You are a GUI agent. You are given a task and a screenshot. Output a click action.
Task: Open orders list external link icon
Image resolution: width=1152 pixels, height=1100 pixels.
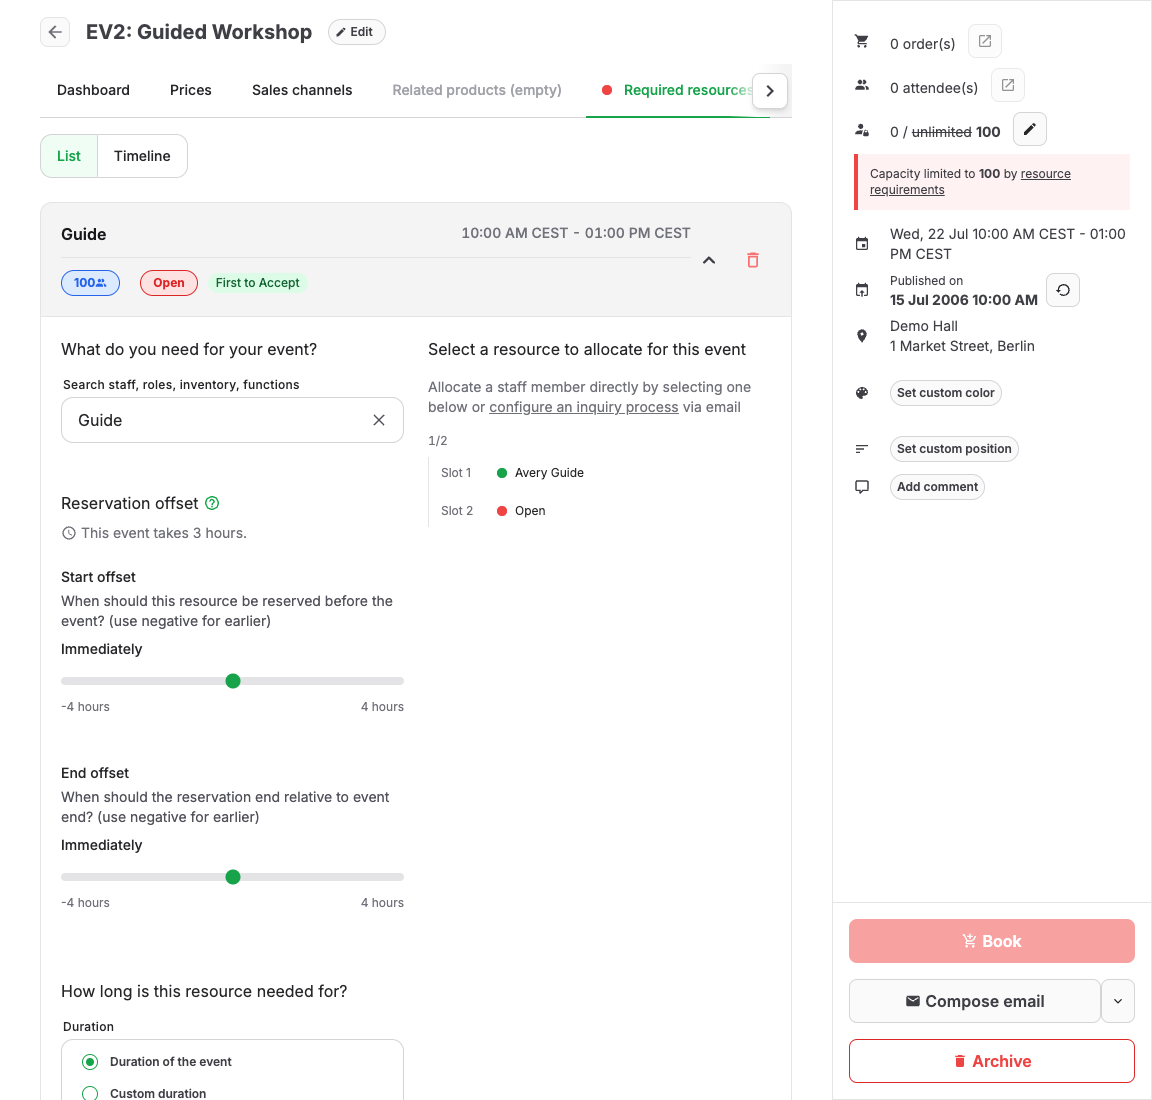pos(985,41)
